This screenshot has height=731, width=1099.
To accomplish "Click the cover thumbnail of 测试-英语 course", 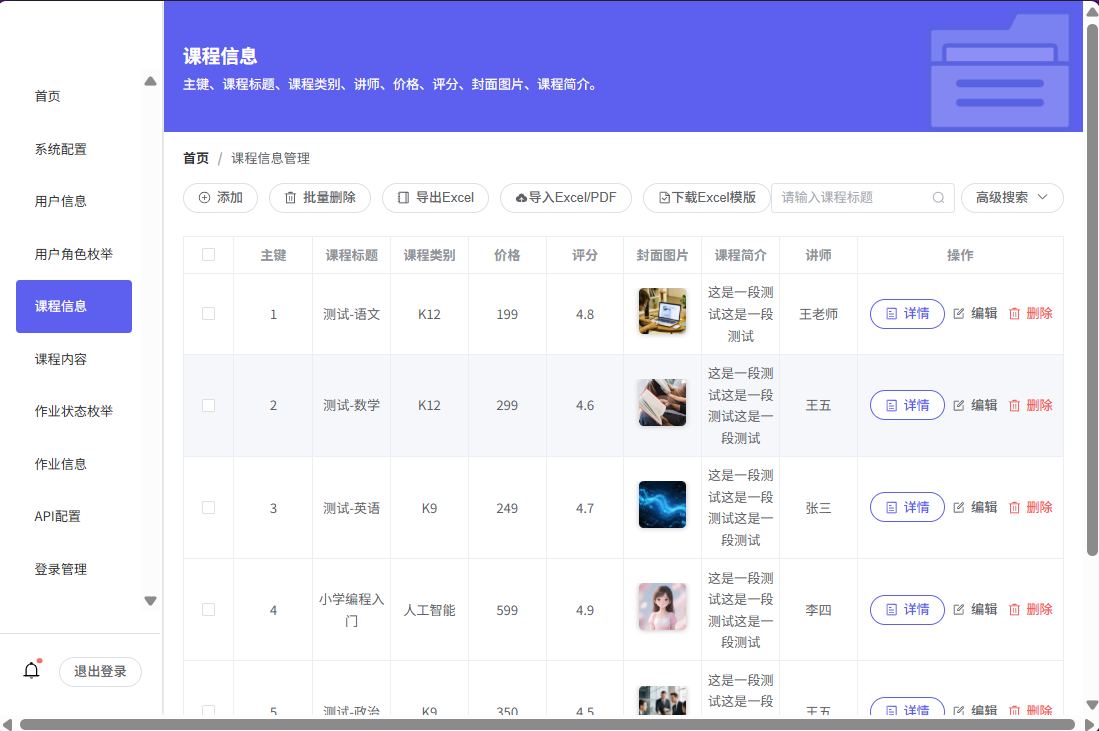I will click(x=662, y=505).
